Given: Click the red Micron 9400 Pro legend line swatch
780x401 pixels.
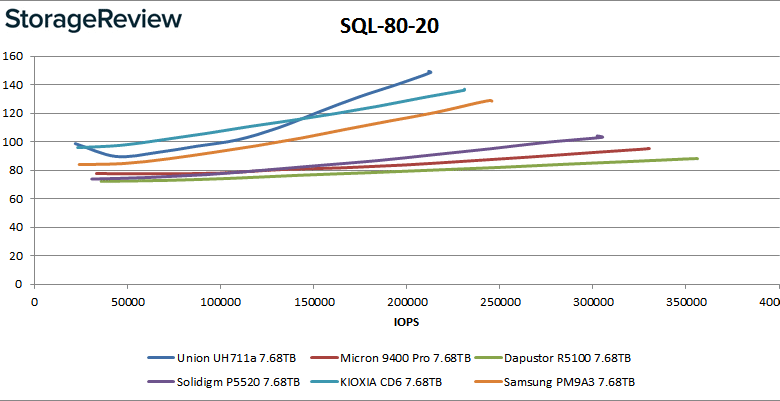Looking at the screenshot, I should coord(324,357).
